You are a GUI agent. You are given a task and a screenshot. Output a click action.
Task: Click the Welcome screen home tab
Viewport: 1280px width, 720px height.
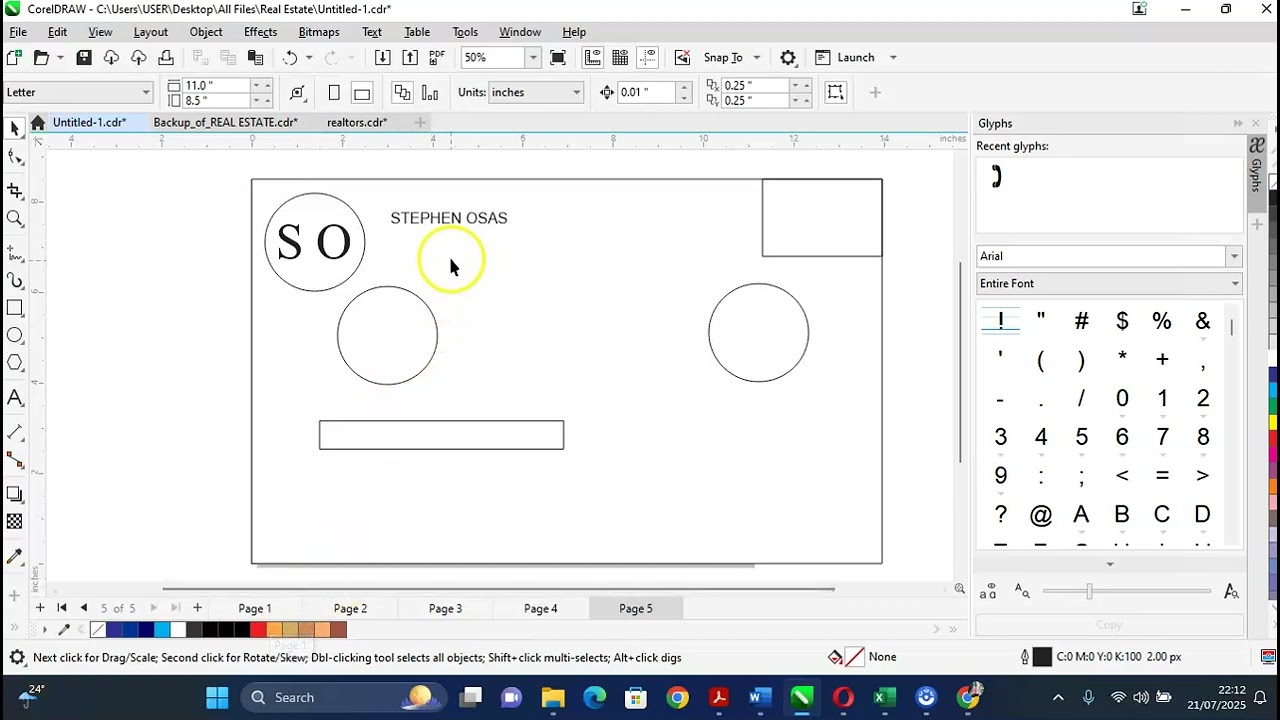38,122
